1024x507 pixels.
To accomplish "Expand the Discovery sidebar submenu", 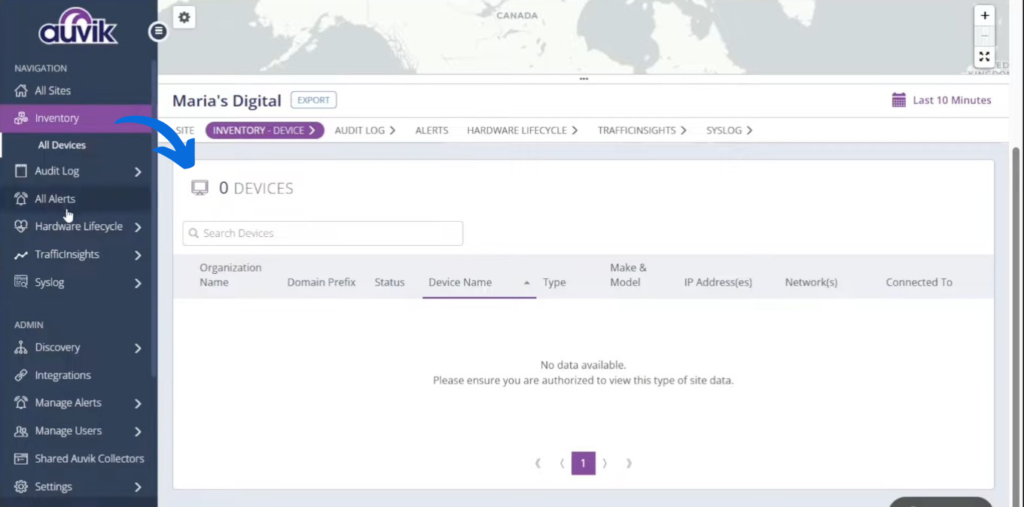I will pos(138,348).
